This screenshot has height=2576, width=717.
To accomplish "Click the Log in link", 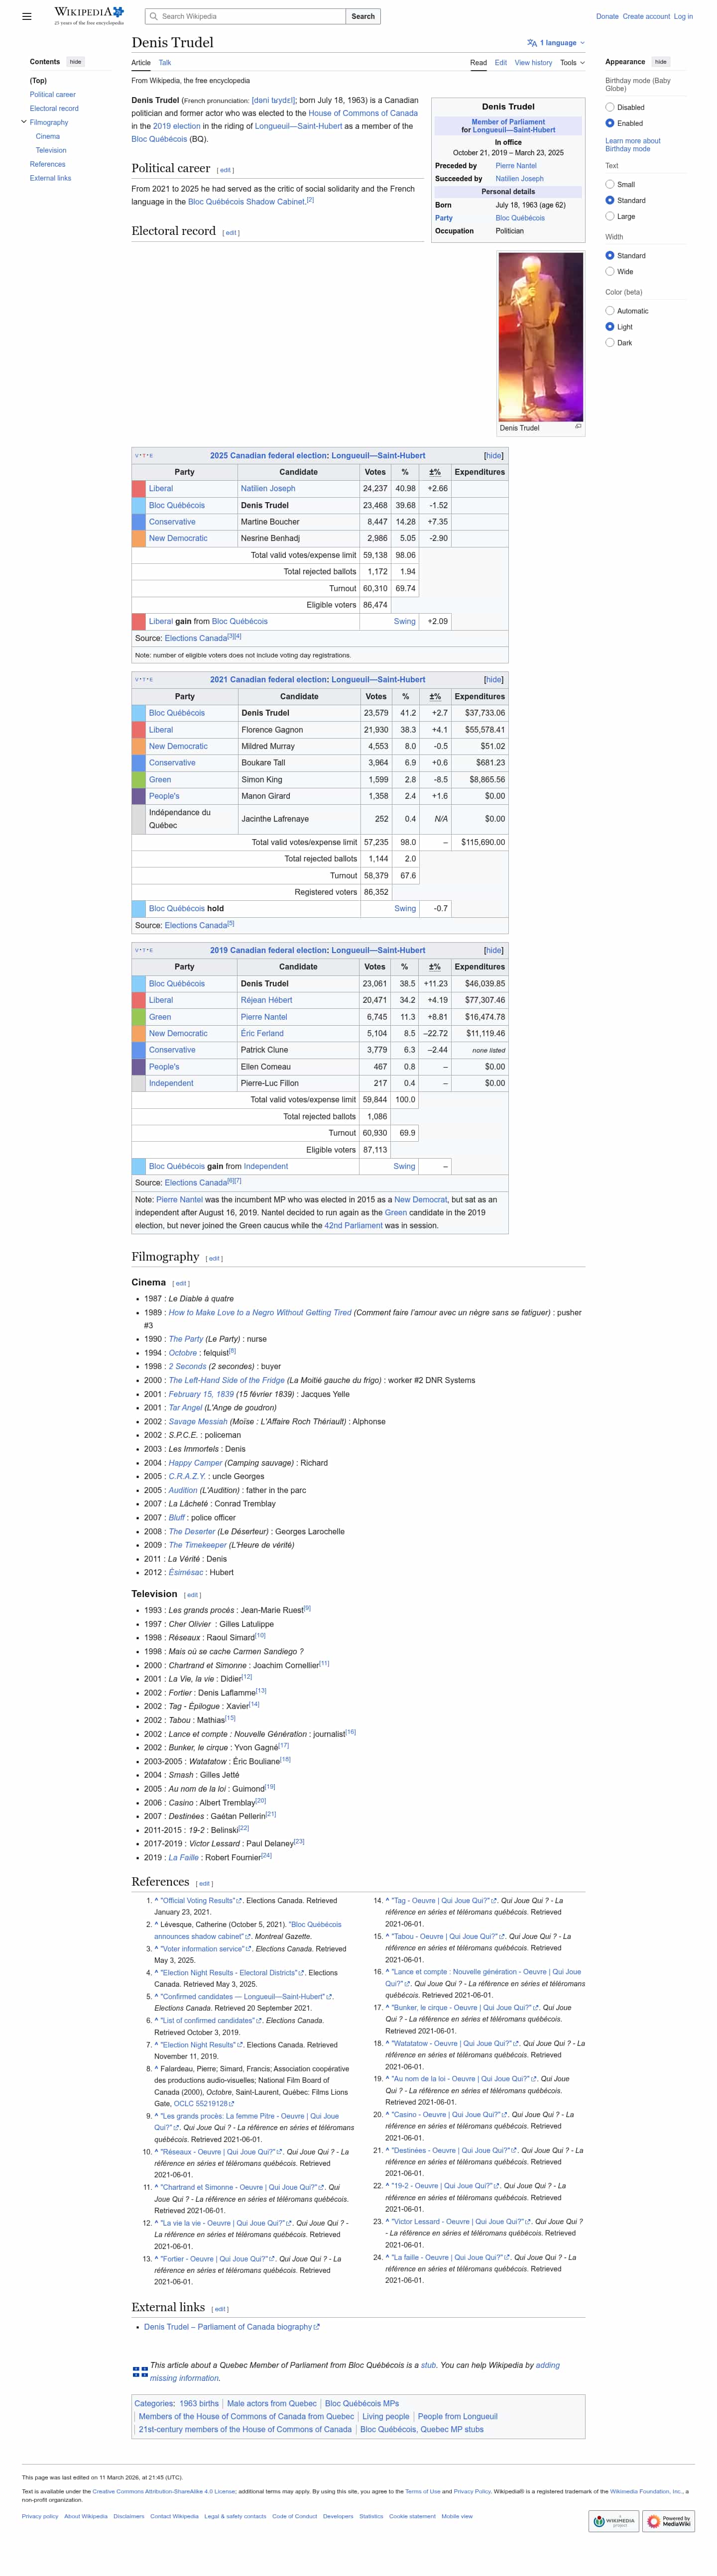I will [x=683, y=16].
